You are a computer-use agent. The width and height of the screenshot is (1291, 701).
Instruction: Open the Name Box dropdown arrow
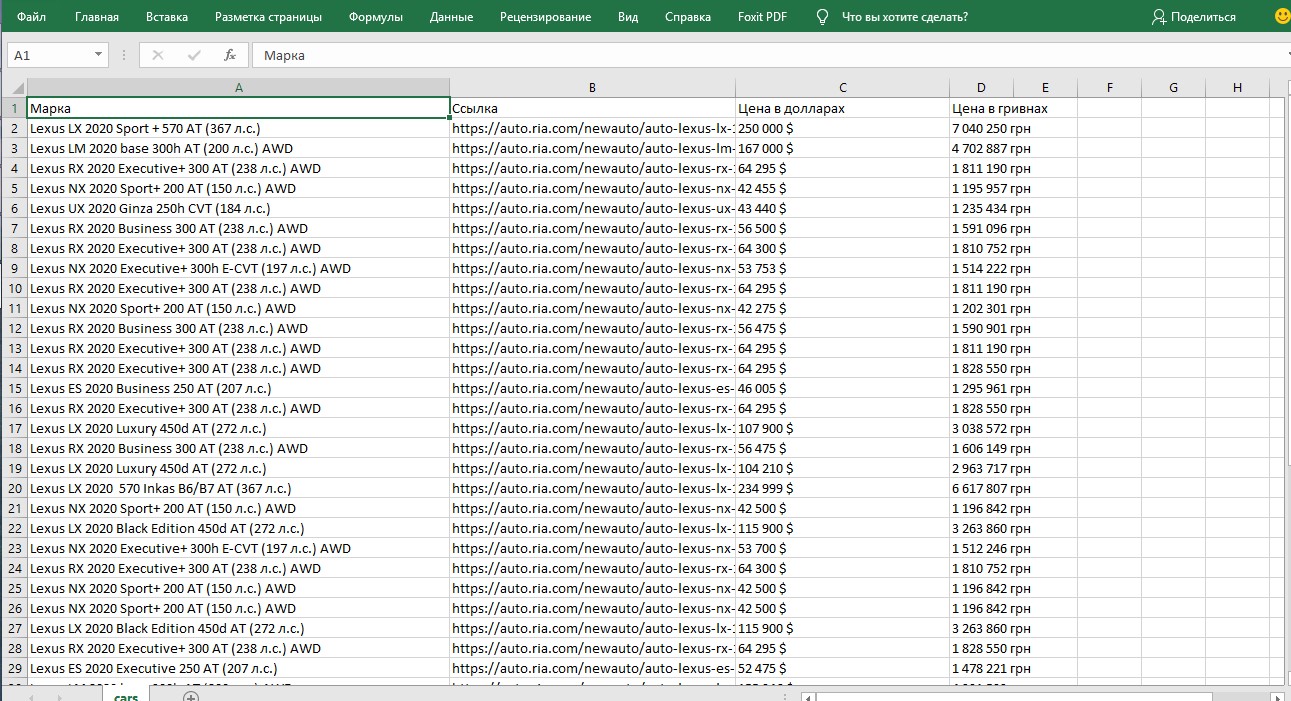point(98,55)
